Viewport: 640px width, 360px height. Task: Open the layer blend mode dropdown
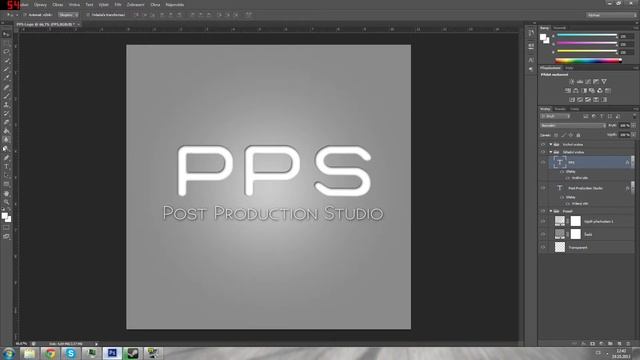coord(573,126)
